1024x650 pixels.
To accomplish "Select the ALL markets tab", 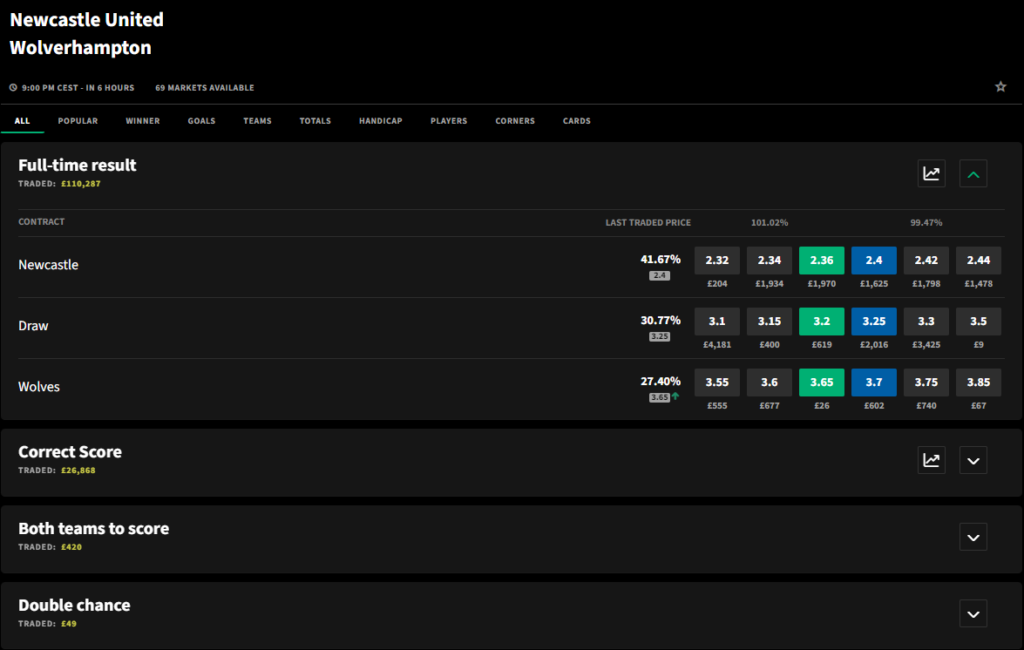I will click(22, 121).
